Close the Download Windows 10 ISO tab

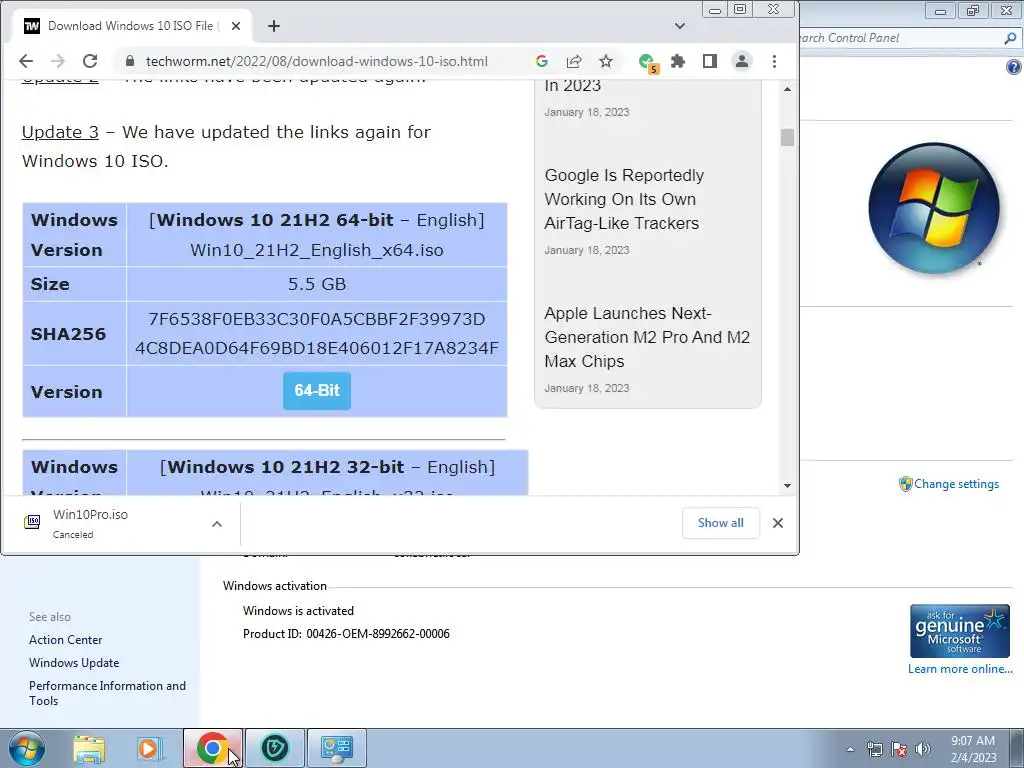236,26
